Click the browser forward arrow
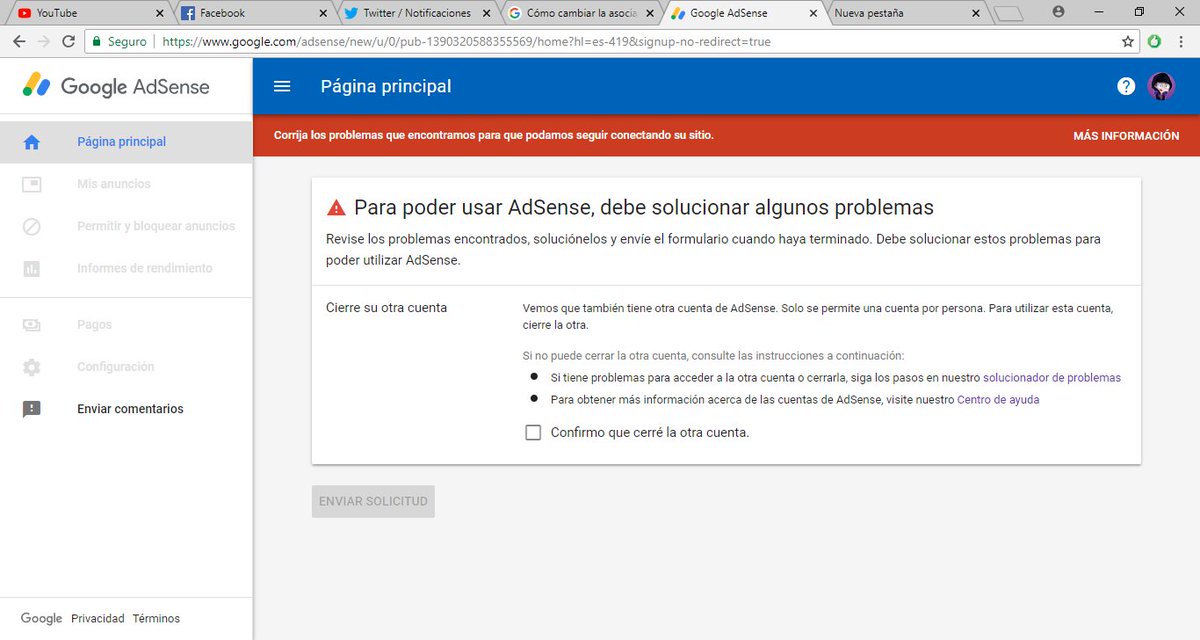1200x640 pixels. [x=44, y=42]
